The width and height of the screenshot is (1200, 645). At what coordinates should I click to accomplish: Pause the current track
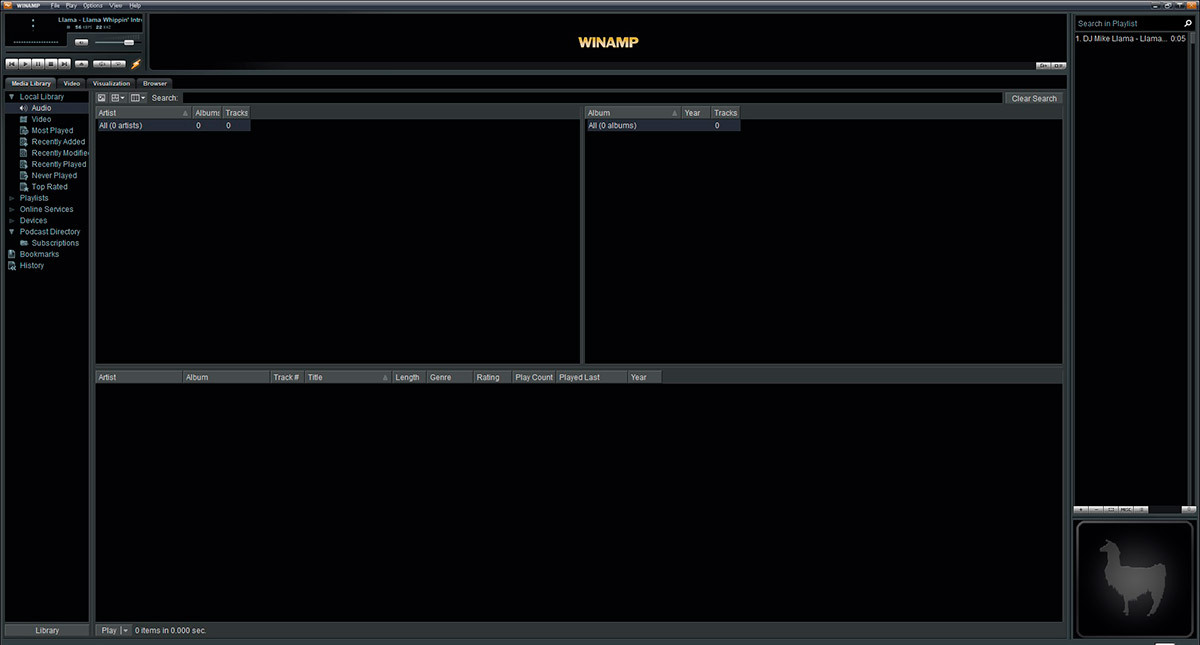click(38, 63)
